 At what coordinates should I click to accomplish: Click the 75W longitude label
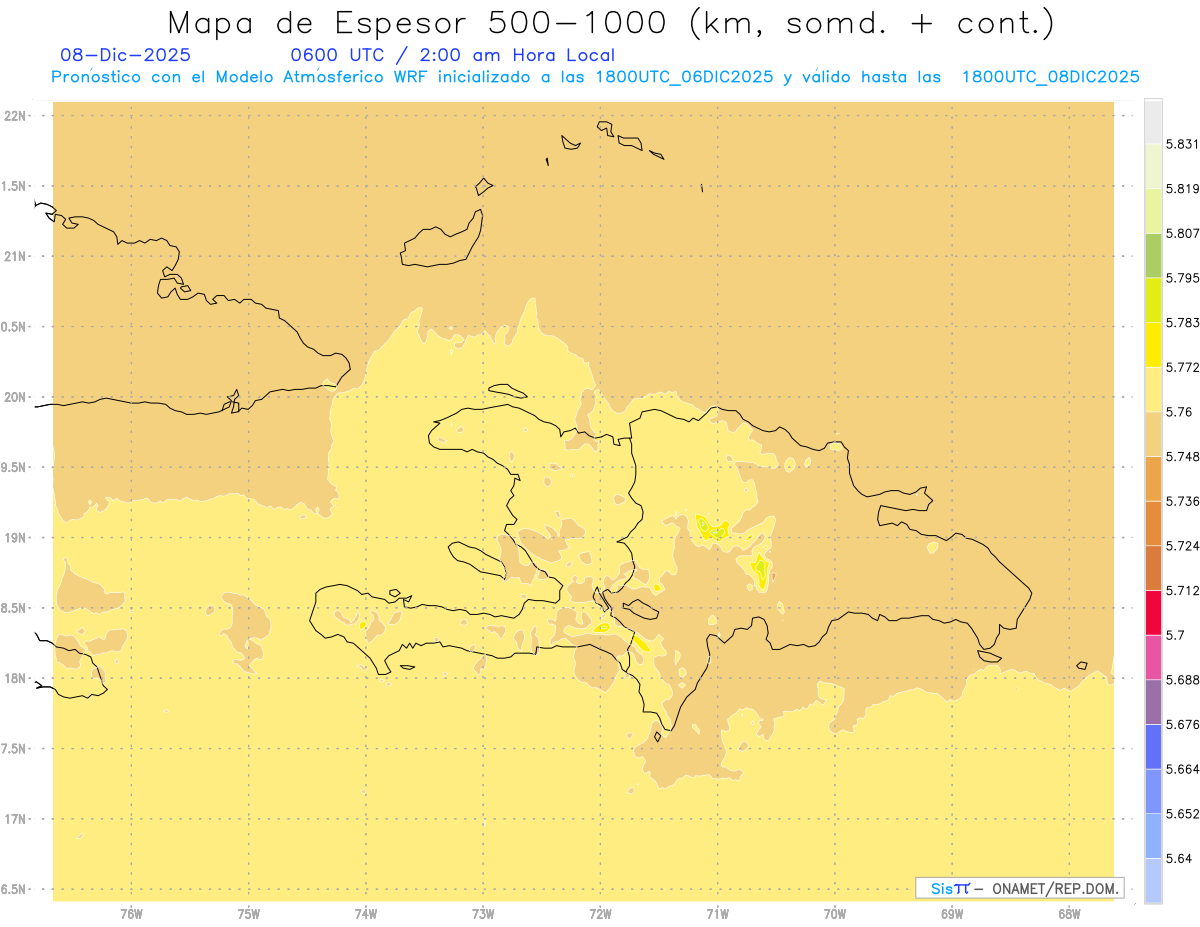tap(248, 914)
